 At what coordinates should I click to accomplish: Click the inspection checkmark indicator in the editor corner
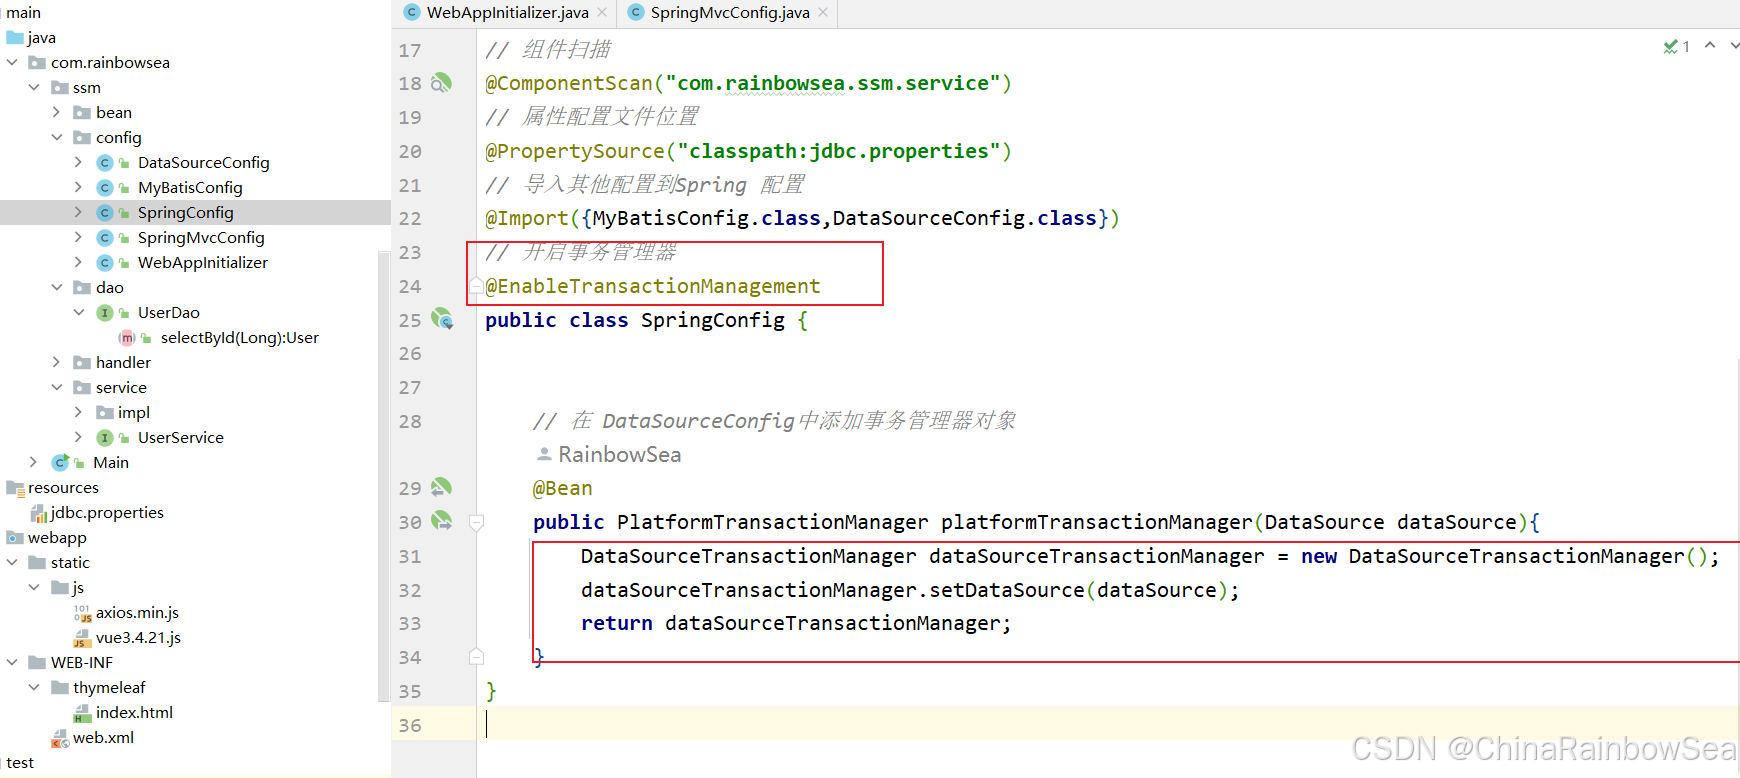pyautogui.click(x=1670, y=46)
